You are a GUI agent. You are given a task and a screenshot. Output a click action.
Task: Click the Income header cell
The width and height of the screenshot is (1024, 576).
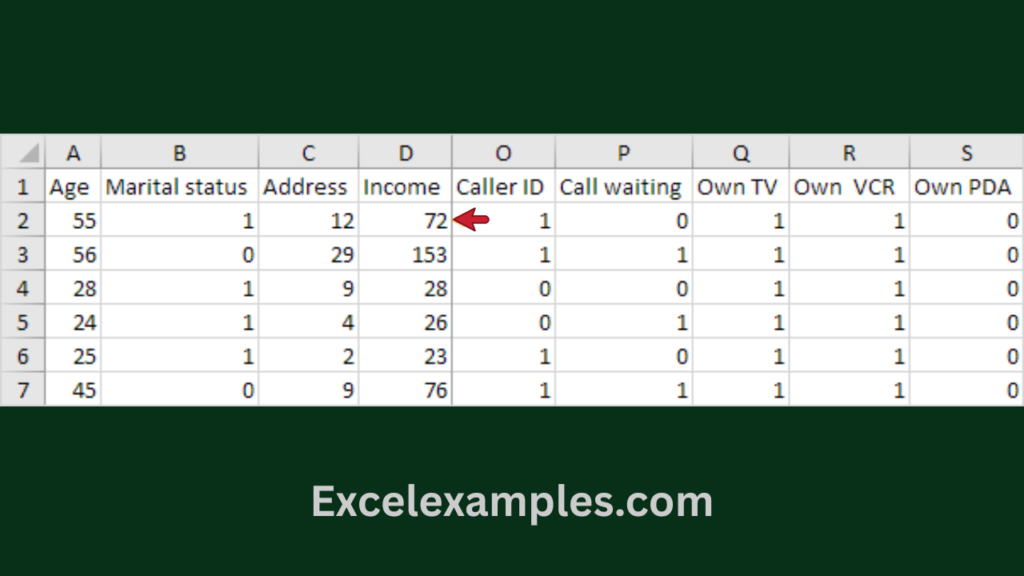pyautogui.click(x=401, y=187)
